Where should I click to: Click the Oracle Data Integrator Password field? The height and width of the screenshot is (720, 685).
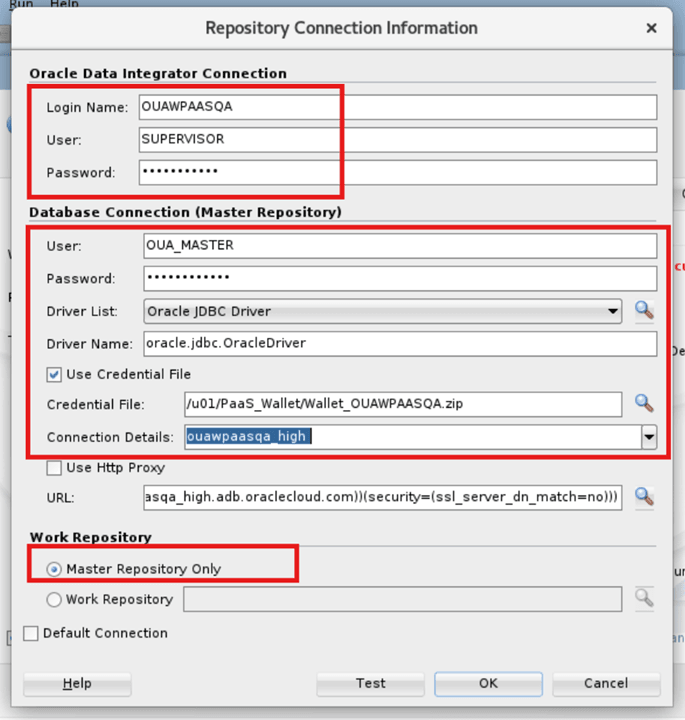398,172
